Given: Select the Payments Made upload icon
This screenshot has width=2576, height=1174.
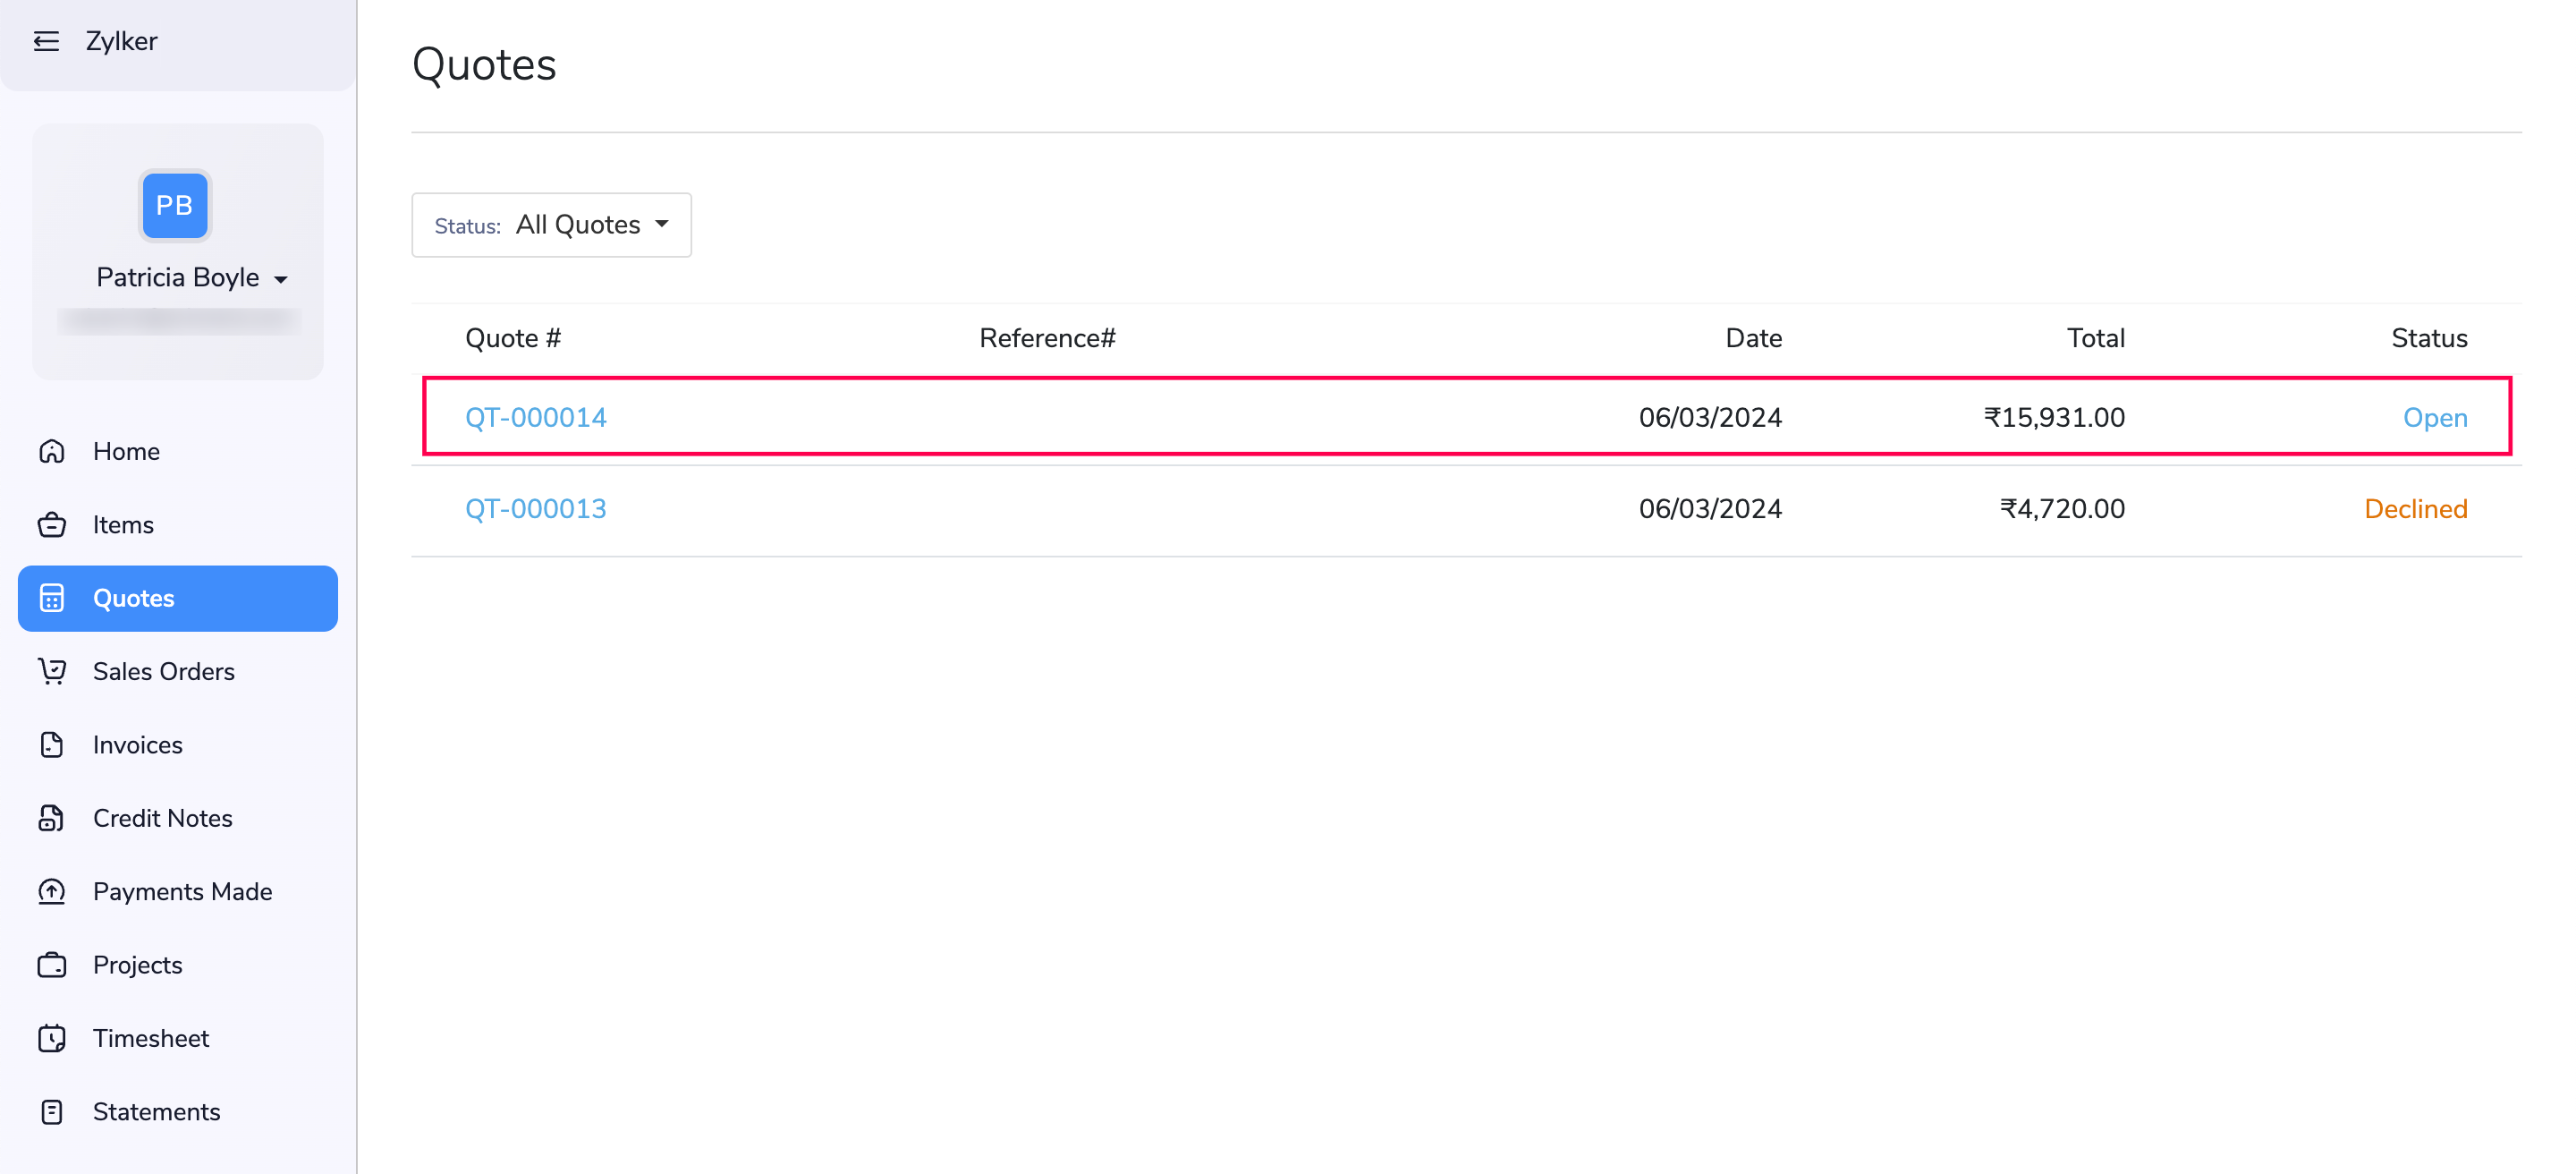Looking at the screenshot, I should (x=52, y=891).
